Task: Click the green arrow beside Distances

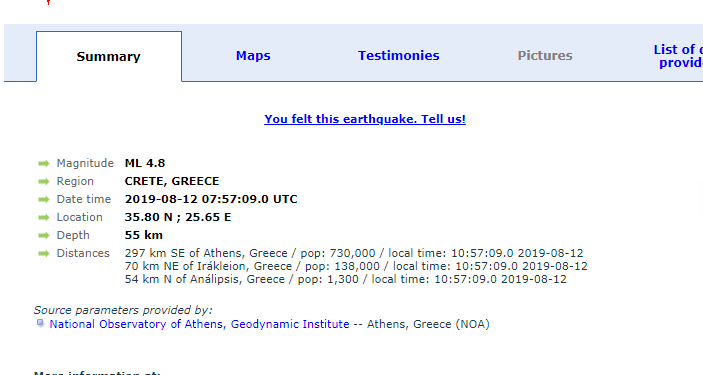Action: [x=43, y=253]
